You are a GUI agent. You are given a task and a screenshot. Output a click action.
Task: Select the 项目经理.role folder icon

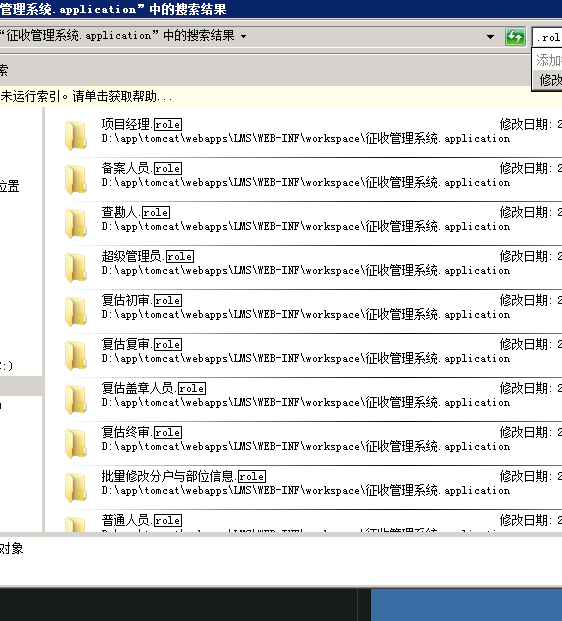click(x=76, y=135)
